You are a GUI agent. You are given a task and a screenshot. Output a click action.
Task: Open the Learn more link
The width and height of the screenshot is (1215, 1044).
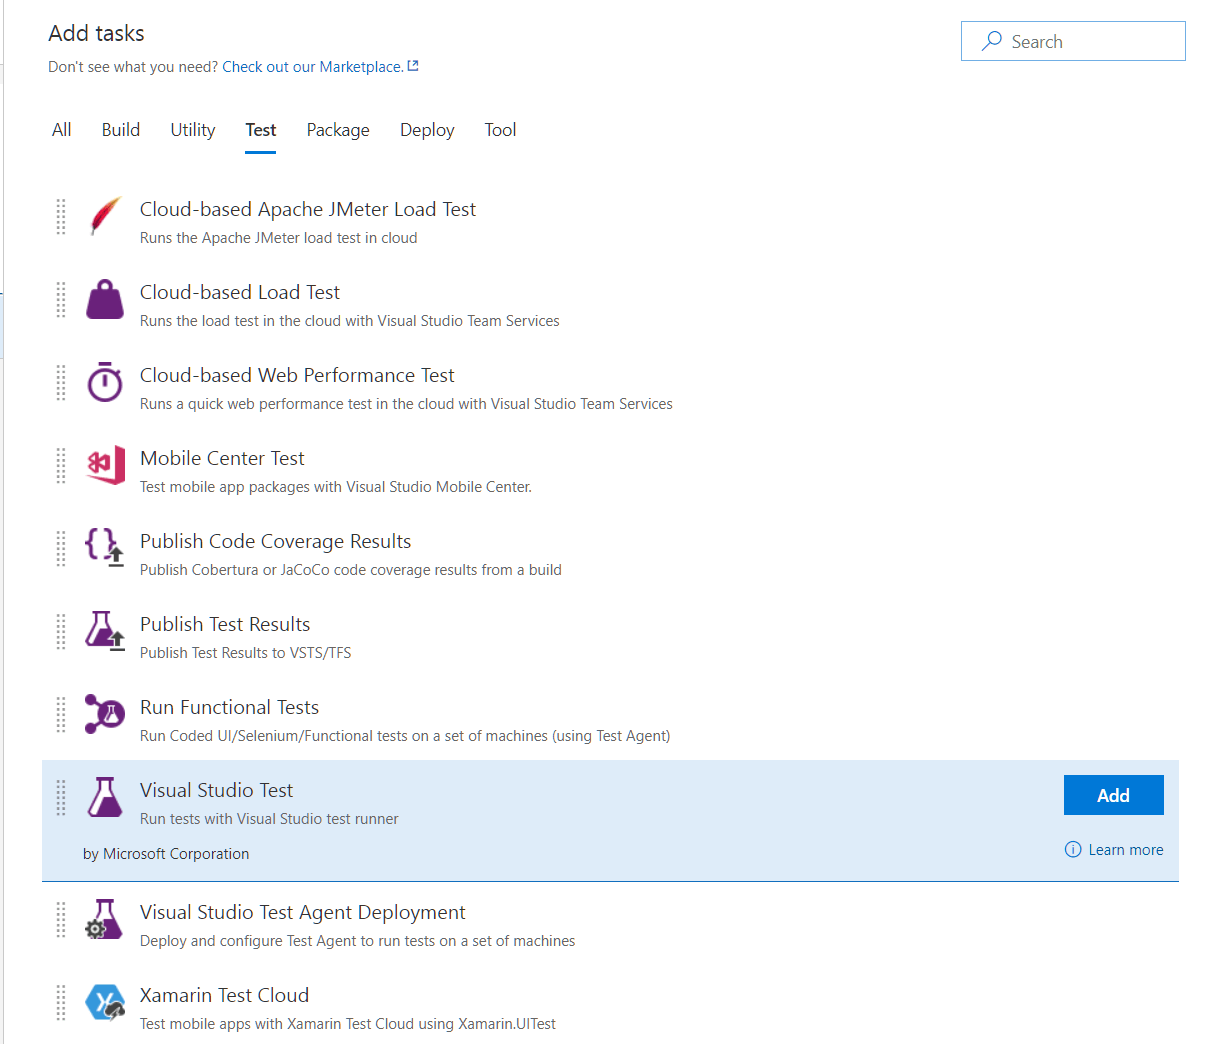[x=1126, y=849]
